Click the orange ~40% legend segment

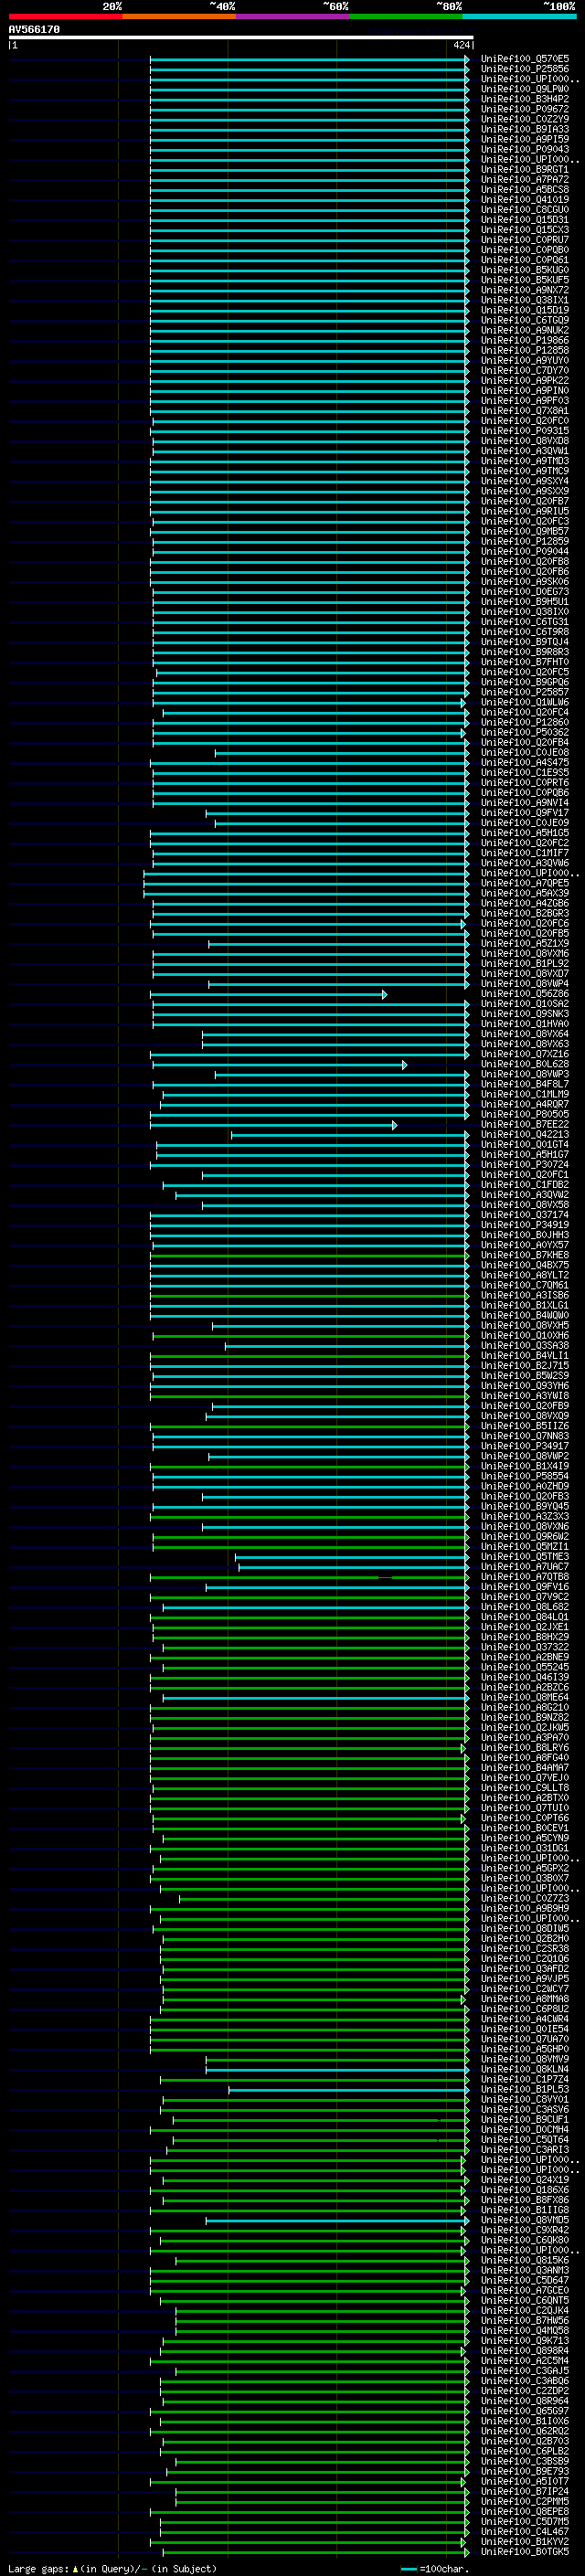(179, 16)
